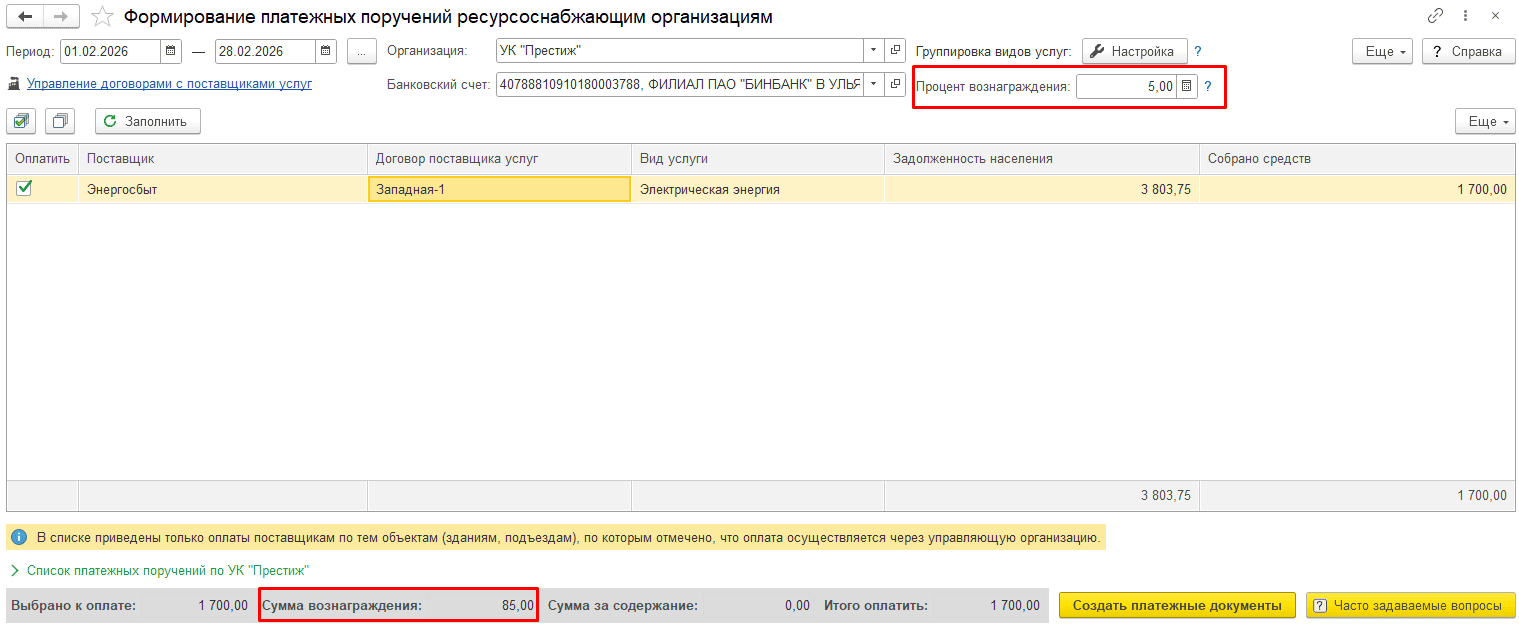
Task: Open Управление договорами с поставщиками услуг link
Action: (169, 84)
